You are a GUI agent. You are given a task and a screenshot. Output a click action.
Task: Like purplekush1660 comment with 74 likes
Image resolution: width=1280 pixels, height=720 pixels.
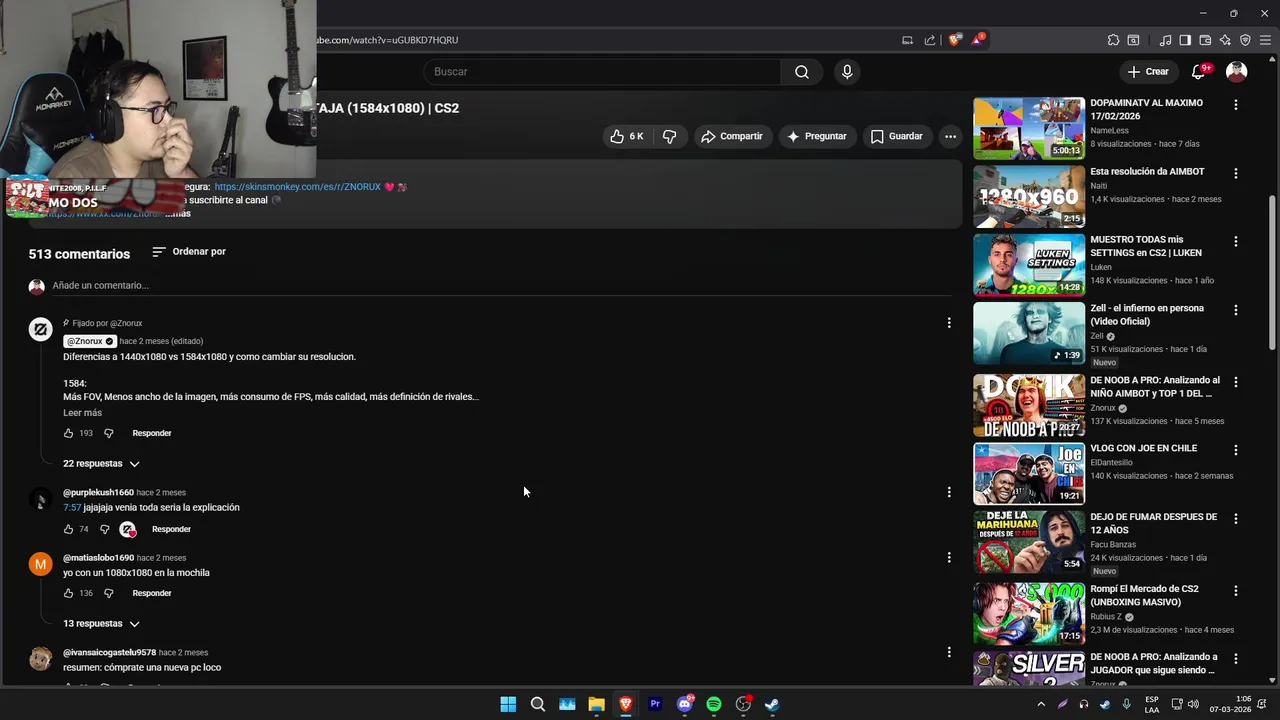coord(68,529)
